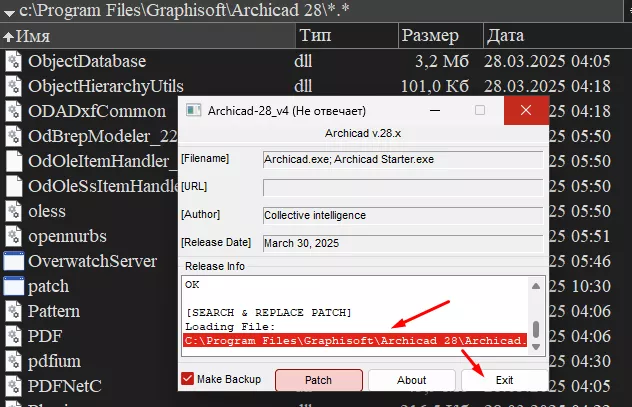Click the PDF dll file icon
This screenshot has width=632, height=407.
[x=14, y=336]
